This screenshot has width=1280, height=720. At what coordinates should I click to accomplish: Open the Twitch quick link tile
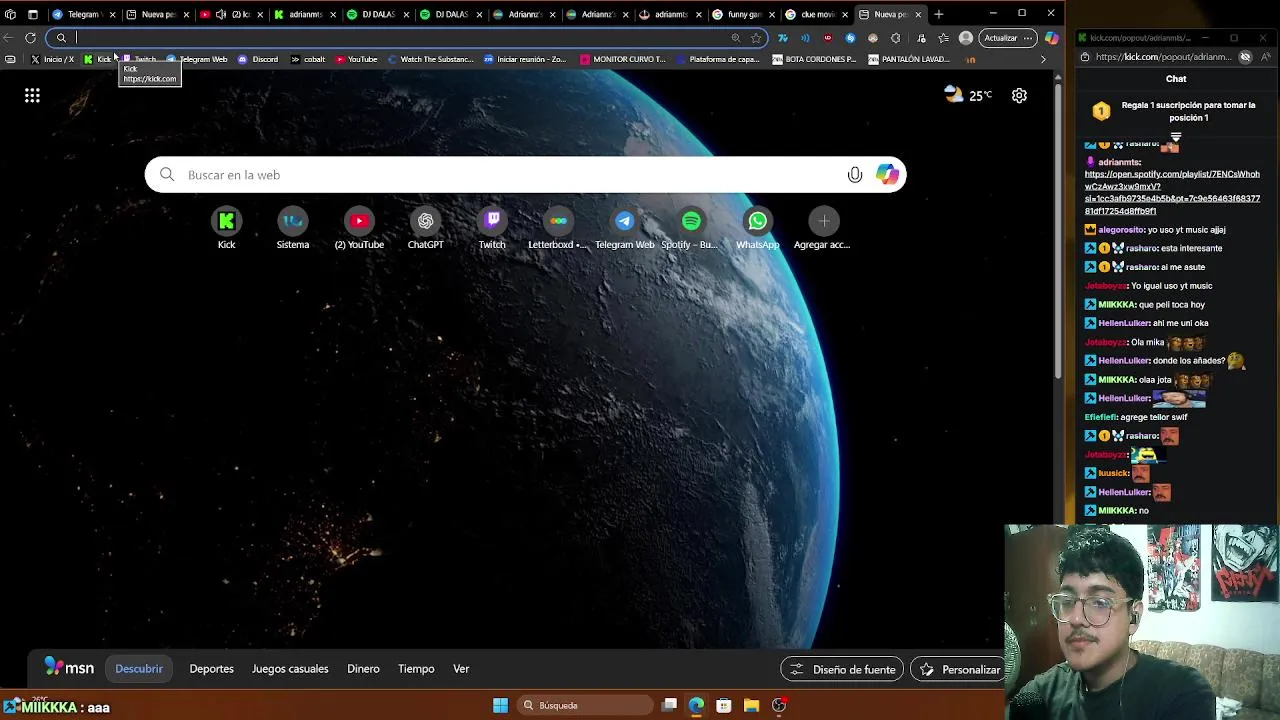tap(492, 228)
